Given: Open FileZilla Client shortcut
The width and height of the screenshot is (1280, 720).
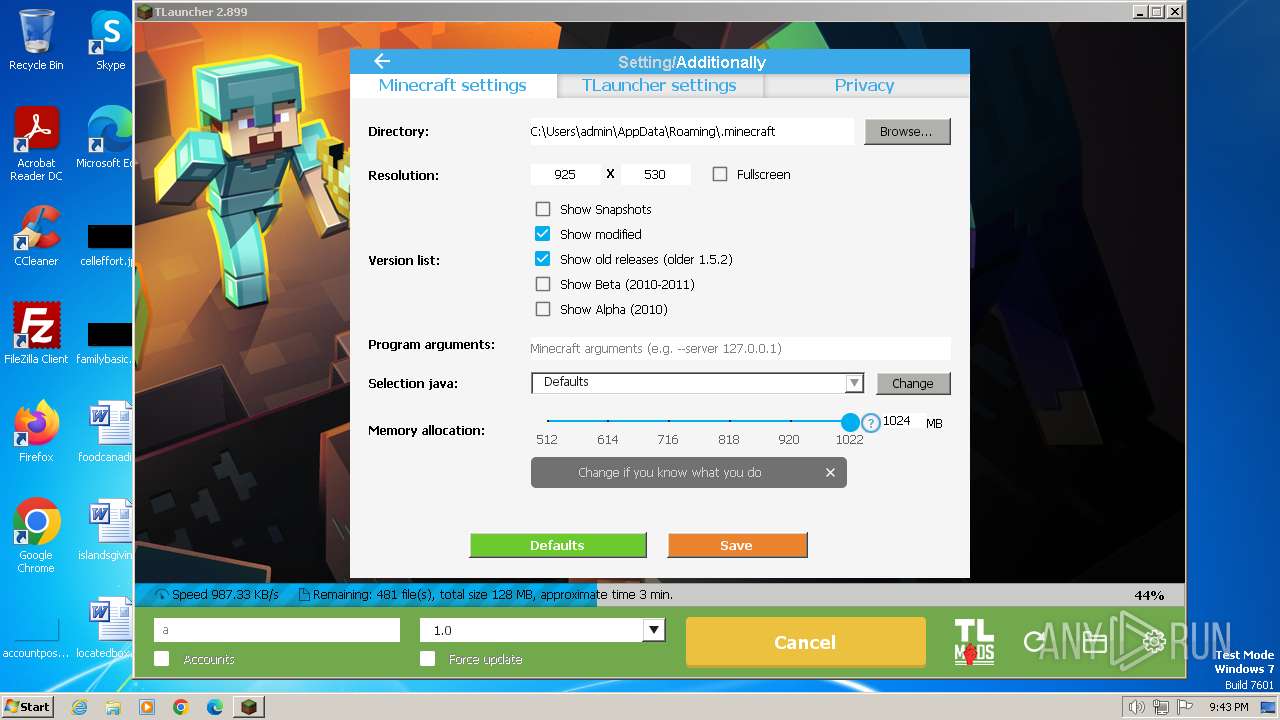Looking at the screenshot, I should pyautogui.click(x=36, y=333).
